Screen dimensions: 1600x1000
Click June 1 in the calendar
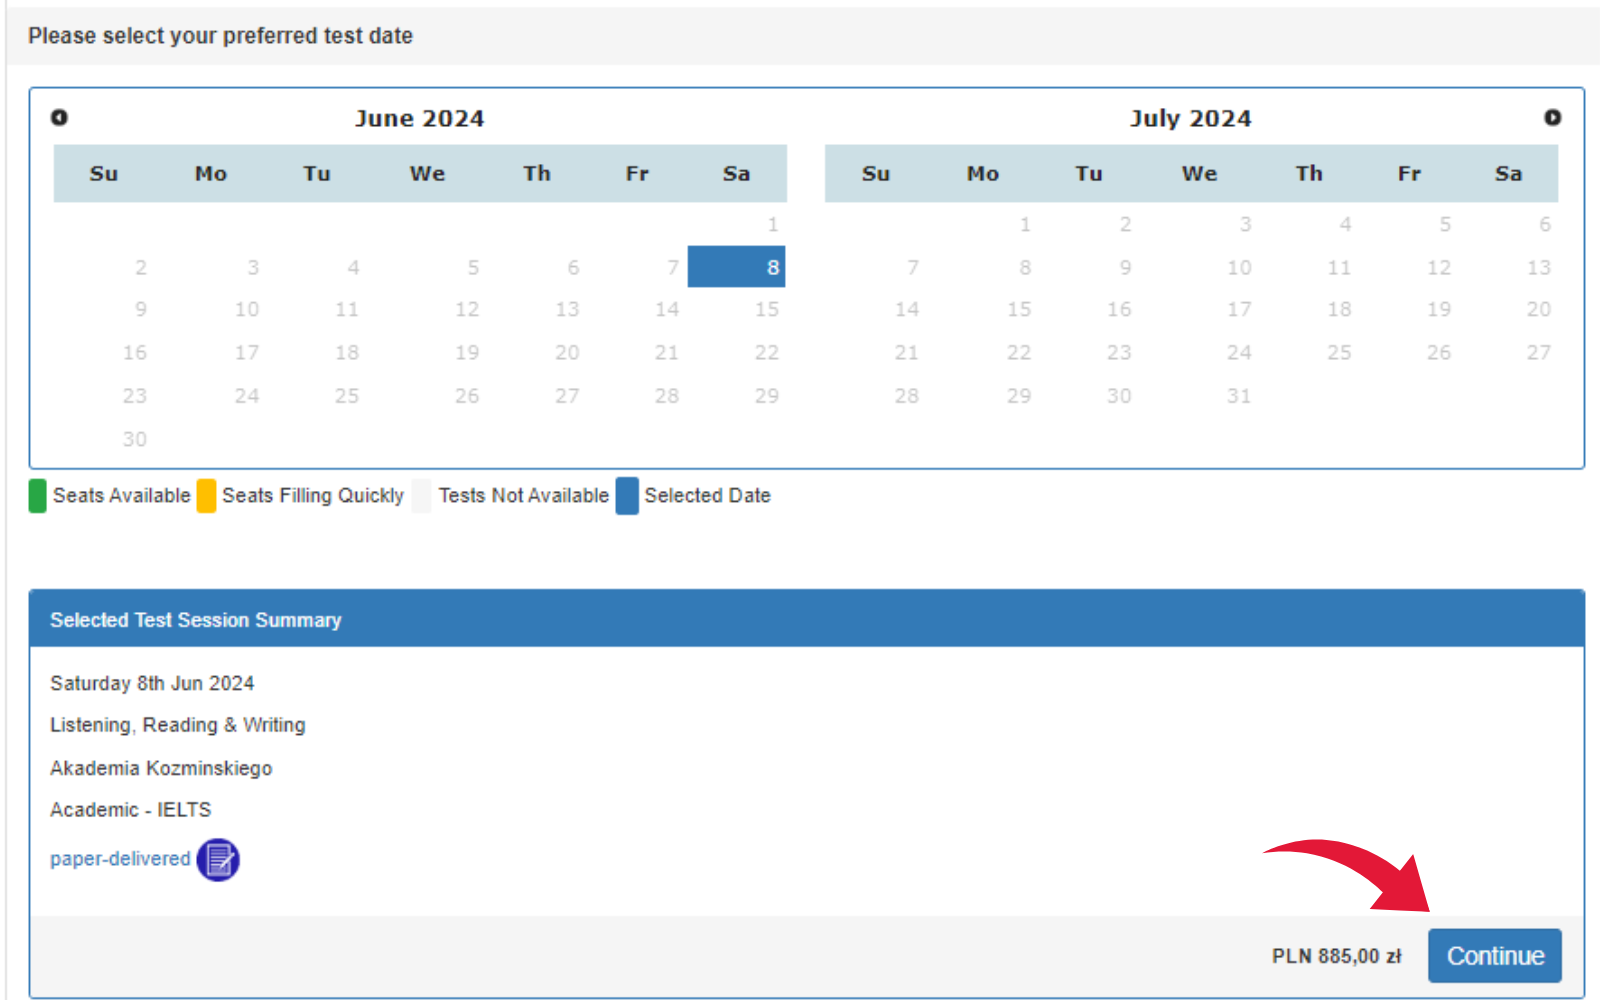pos(772,225)
